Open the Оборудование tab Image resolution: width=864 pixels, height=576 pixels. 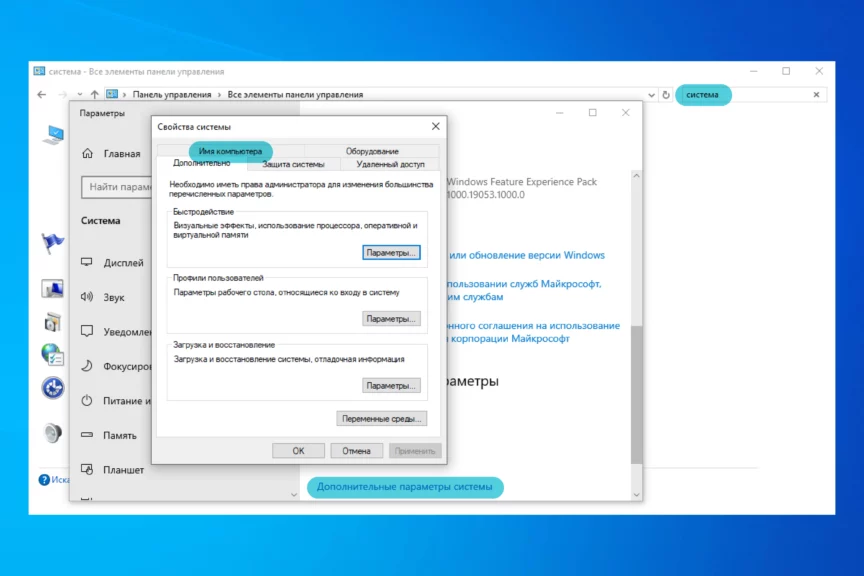coord(372,151)
